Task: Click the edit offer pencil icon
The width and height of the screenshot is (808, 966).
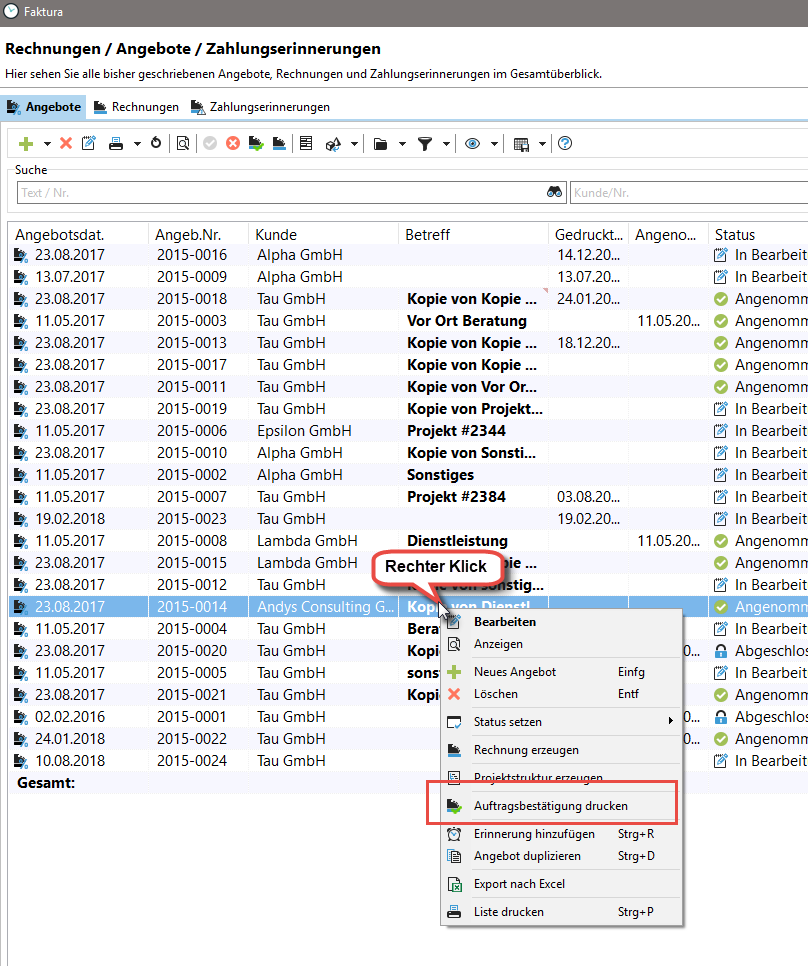Action: [x=89, y=144]
